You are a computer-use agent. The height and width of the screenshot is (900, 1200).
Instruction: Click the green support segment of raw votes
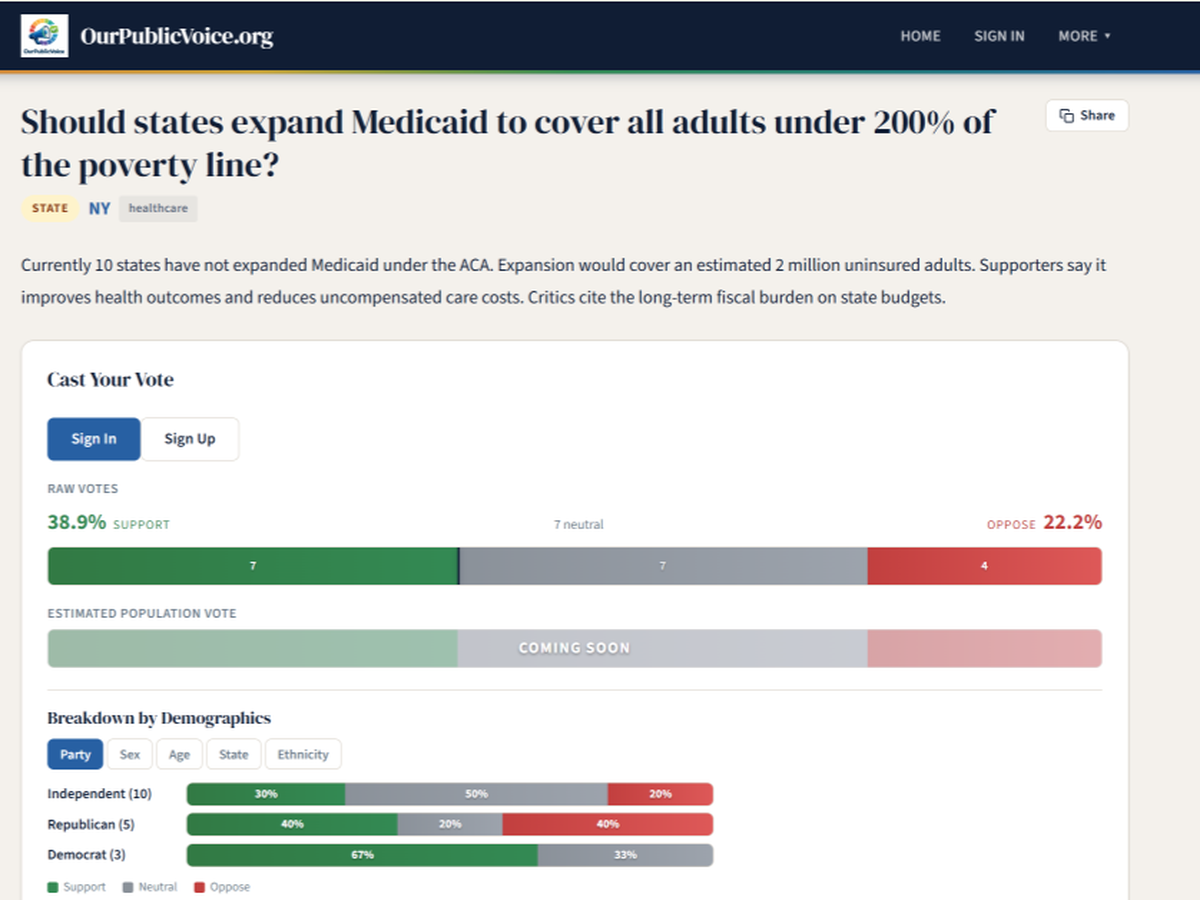click(253, 566)
